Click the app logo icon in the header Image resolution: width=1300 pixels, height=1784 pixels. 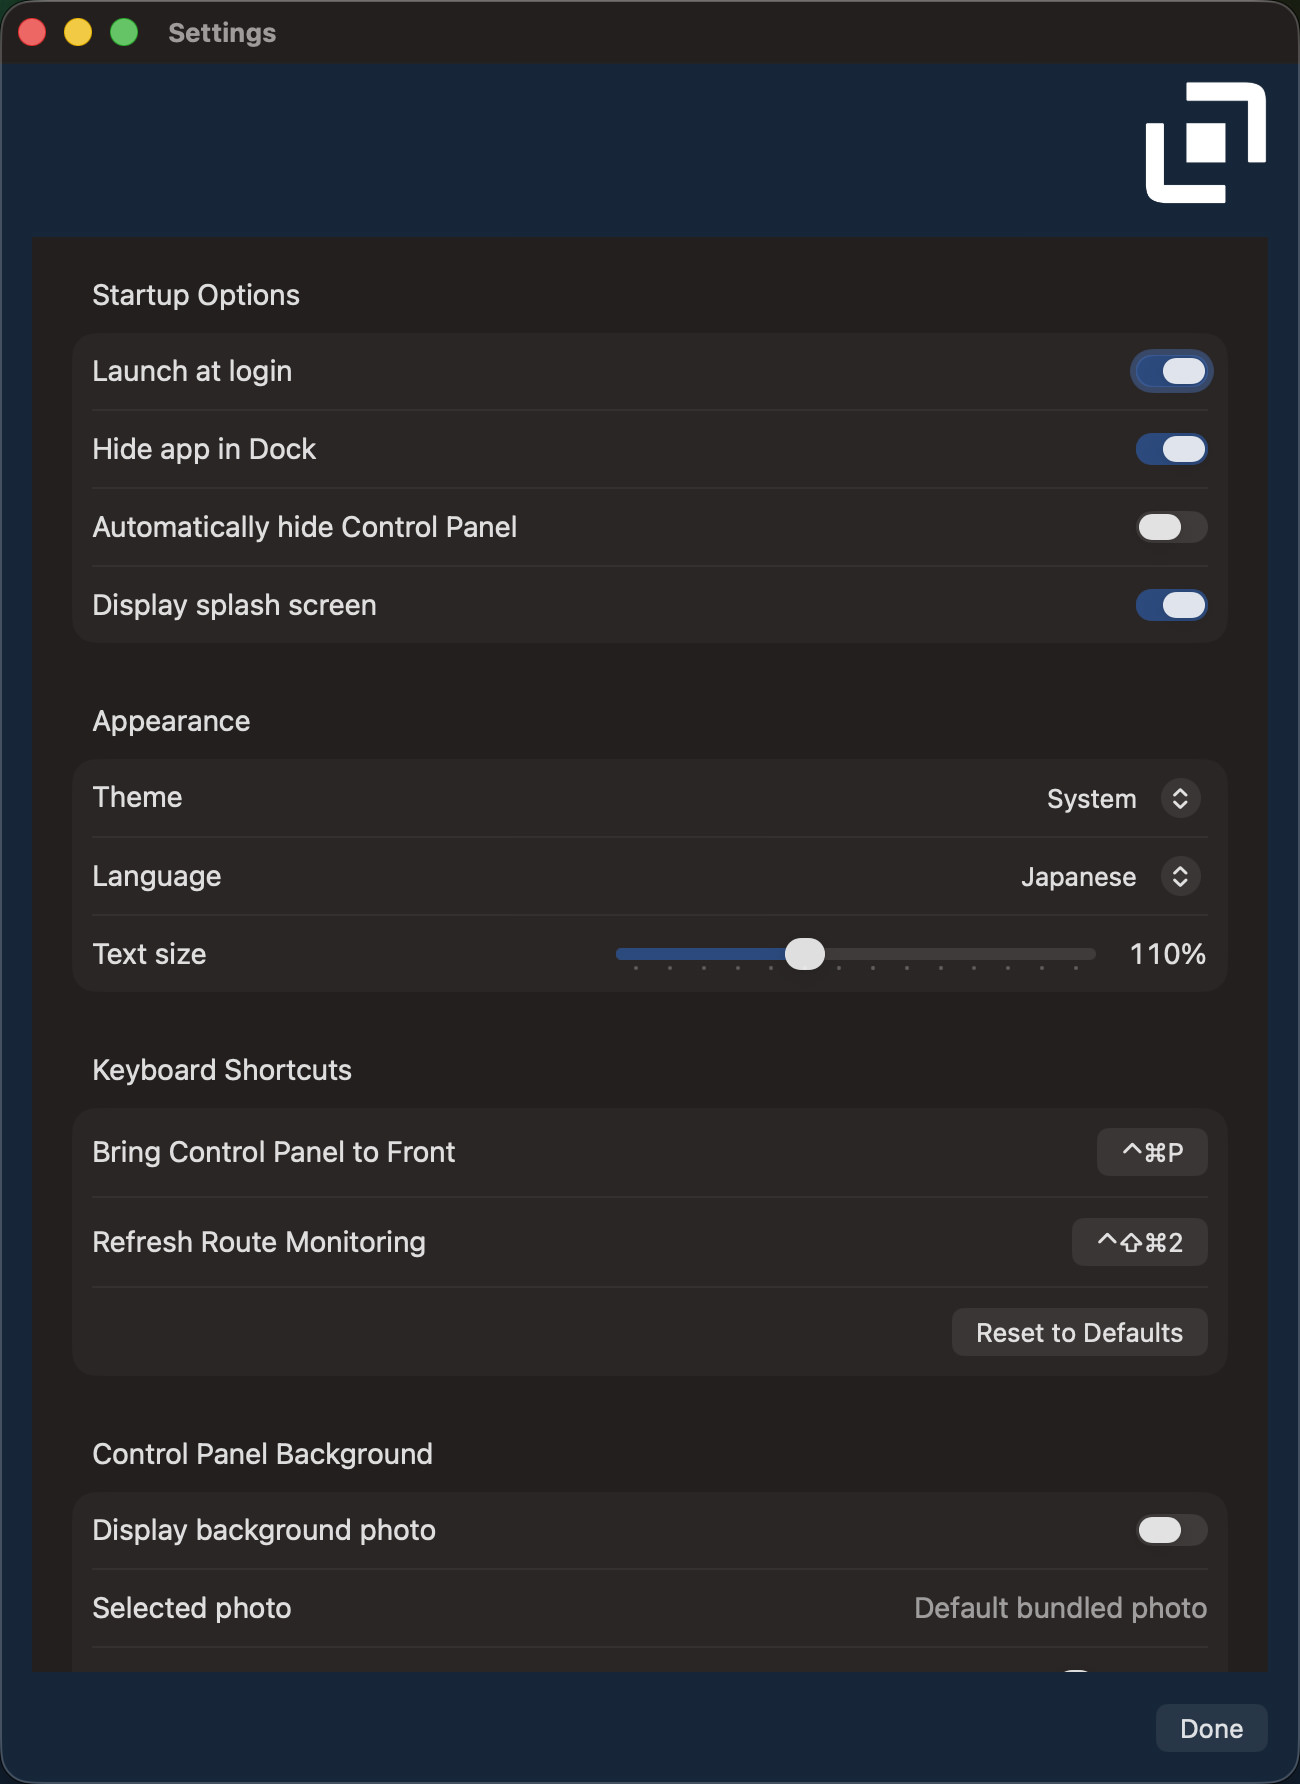pos(1205,143)
